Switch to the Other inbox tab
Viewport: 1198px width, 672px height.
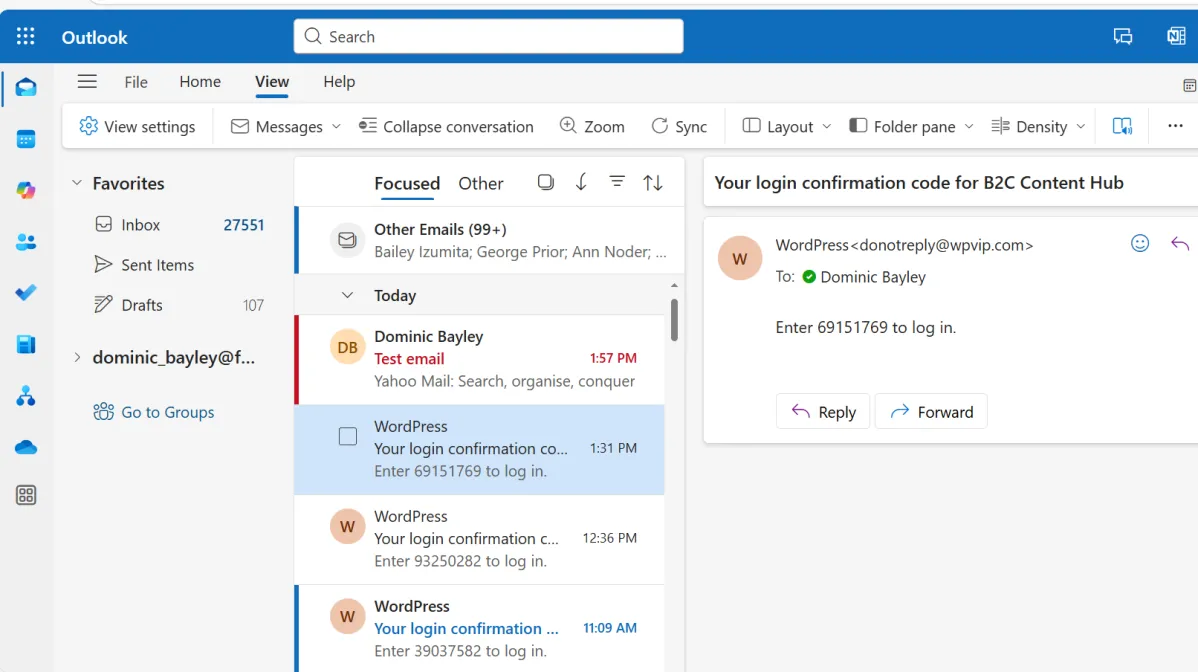coord(480,184)
